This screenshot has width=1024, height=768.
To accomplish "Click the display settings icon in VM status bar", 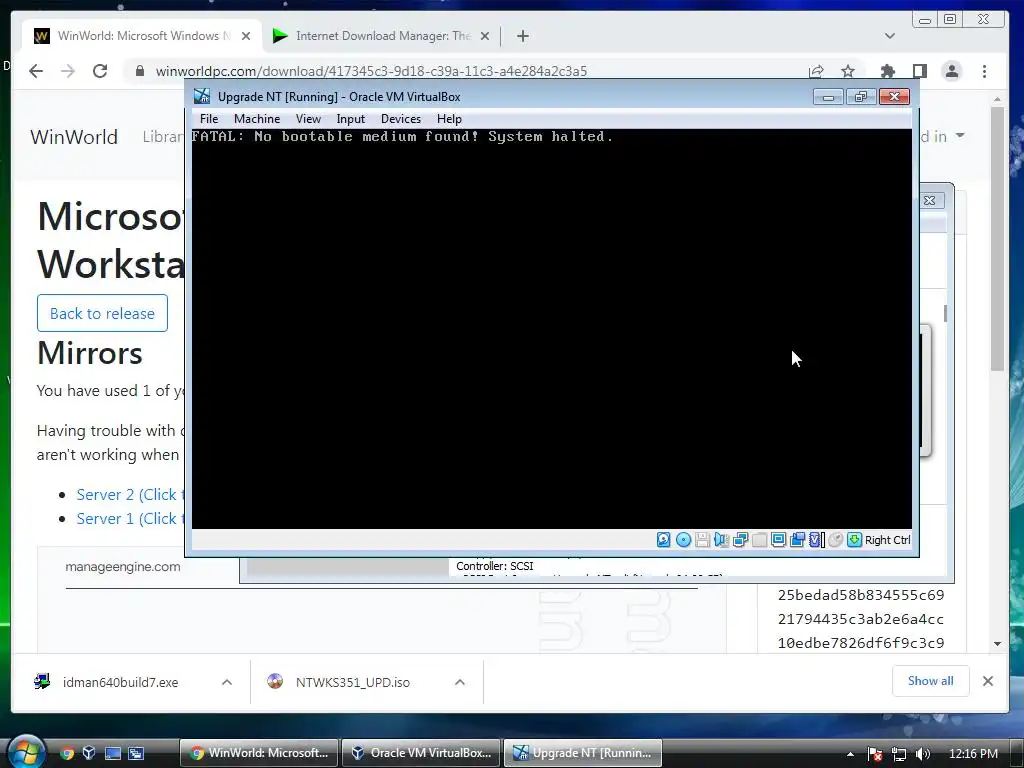I will (778, 539).
